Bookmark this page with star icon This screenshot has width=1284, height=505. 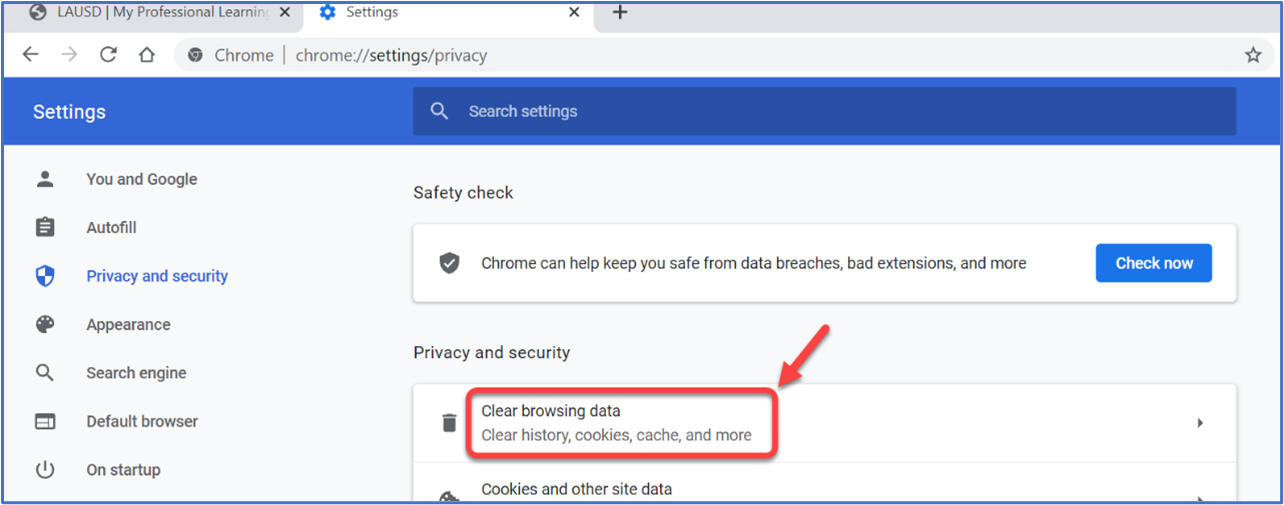click(x=1253, y=55)
